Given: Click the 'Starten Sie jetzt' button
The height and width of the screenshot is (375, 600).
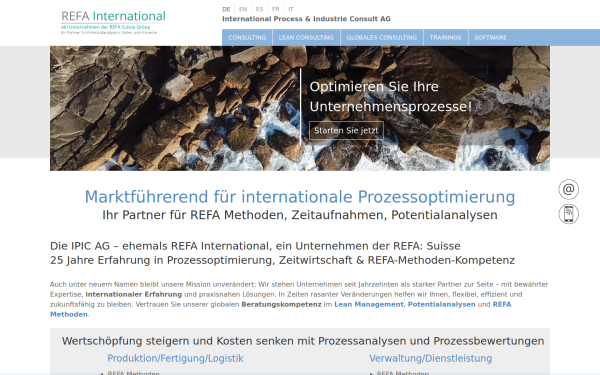Looking at the screenshot, I should pyautogui.click(x=346, y=130).
